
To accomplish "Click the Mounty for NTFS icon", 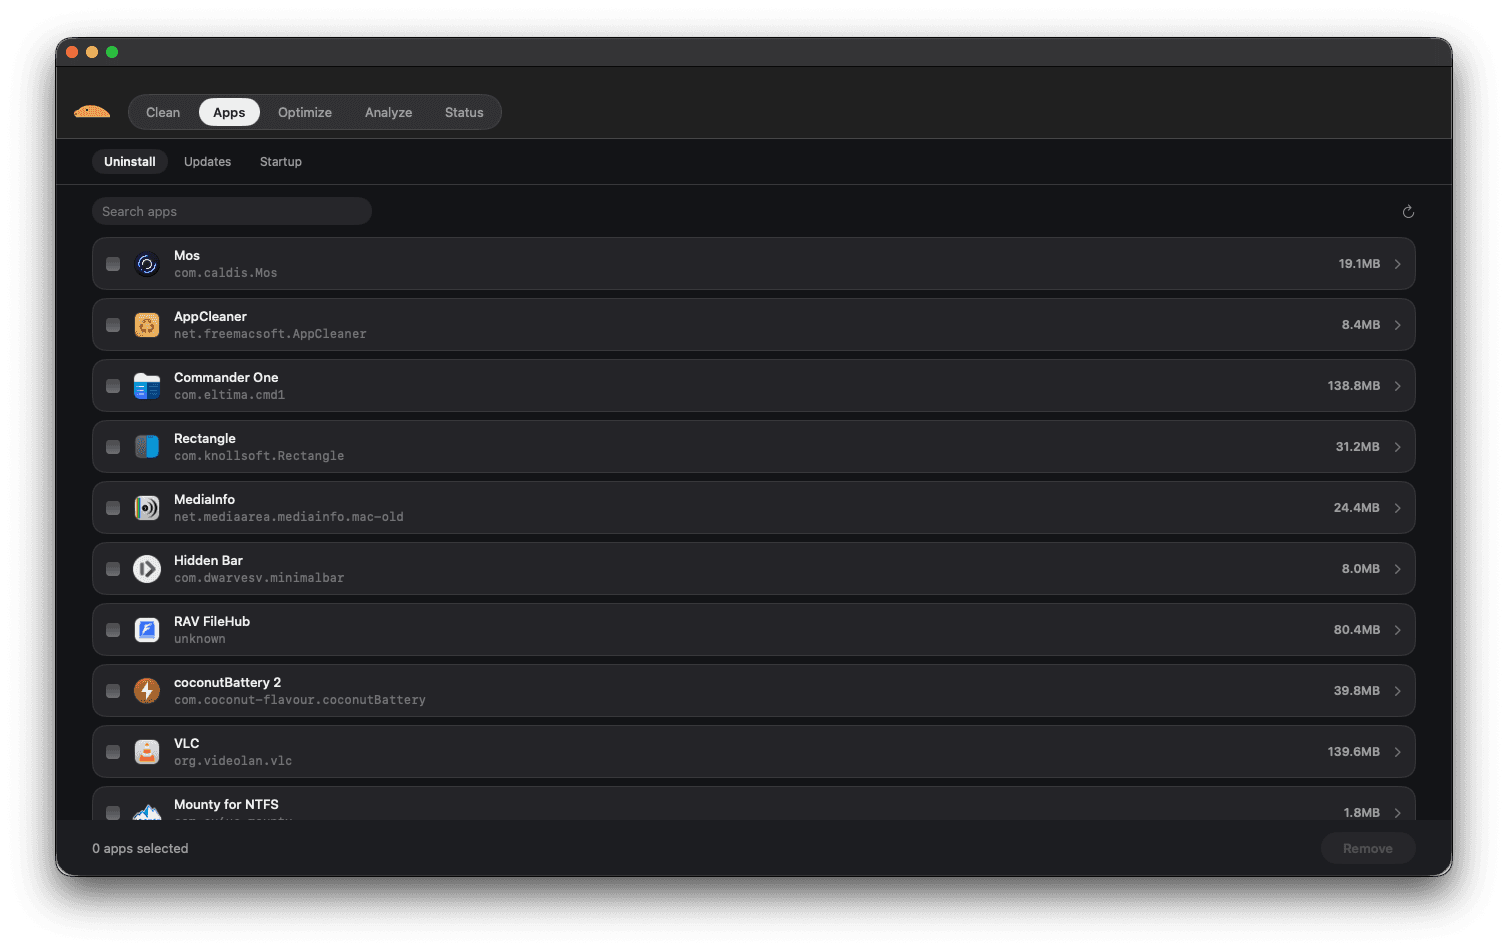I will (147, 811).
